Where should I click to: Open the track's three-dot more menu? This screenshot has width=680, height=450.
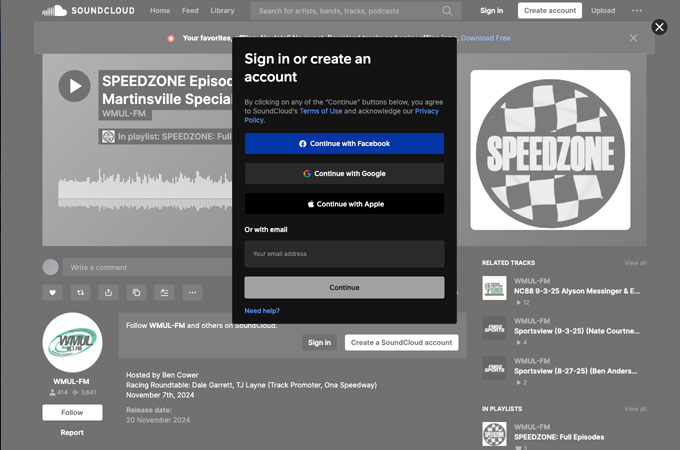(192, 293)
